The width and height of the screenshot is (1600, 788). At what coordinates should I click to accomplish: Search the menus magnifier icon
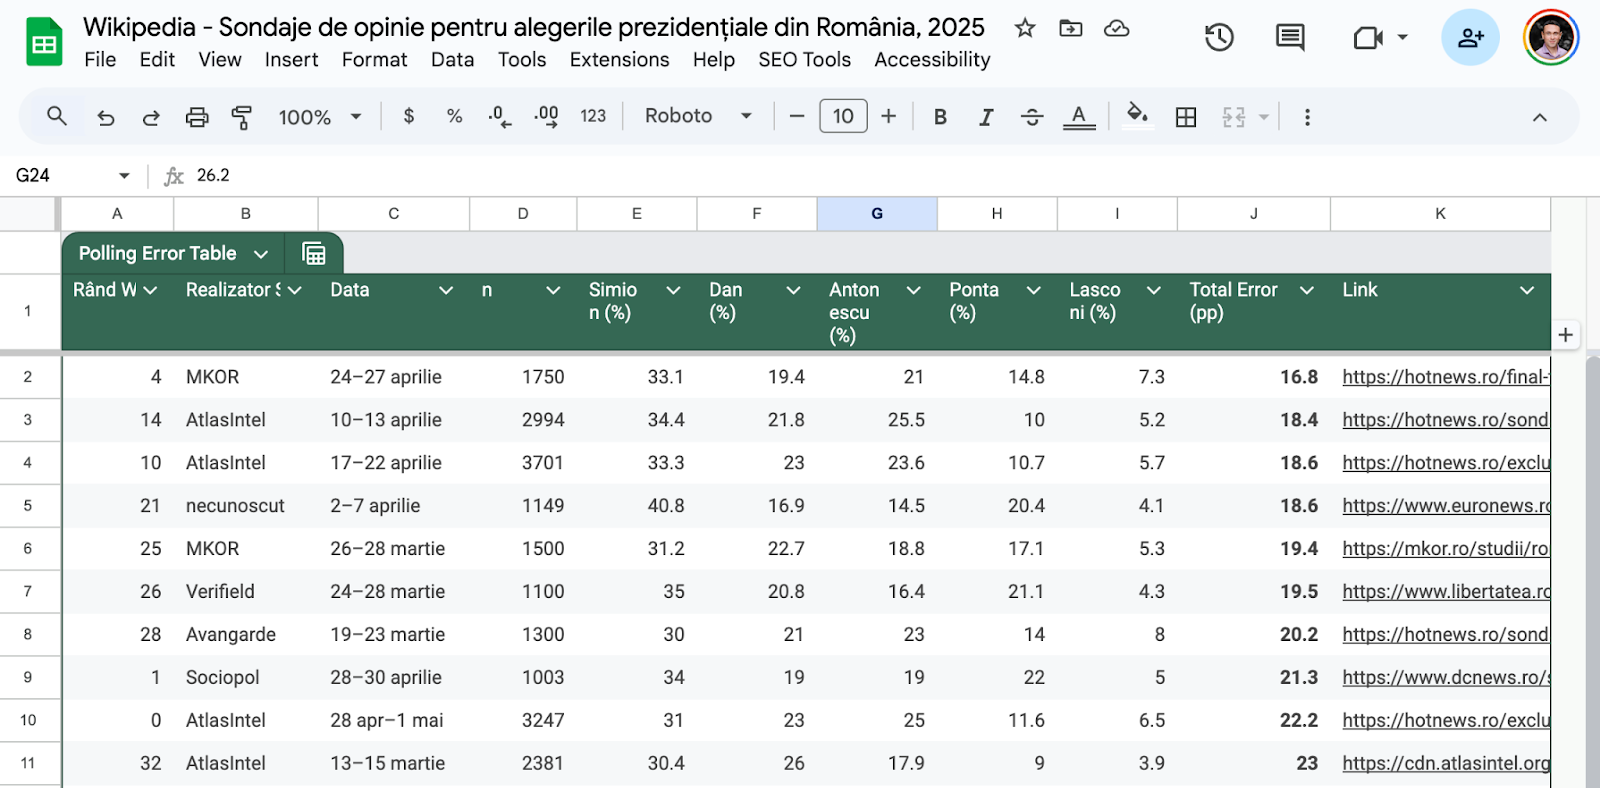(57, 116)
